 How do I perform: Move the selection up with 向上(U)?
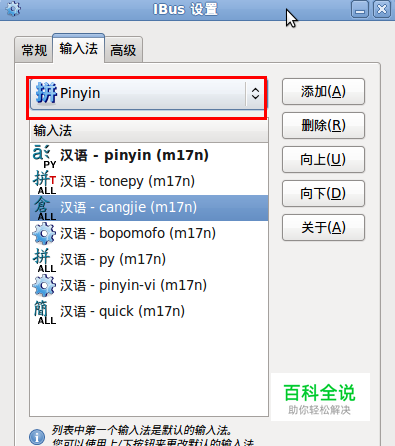click(323, 160)
